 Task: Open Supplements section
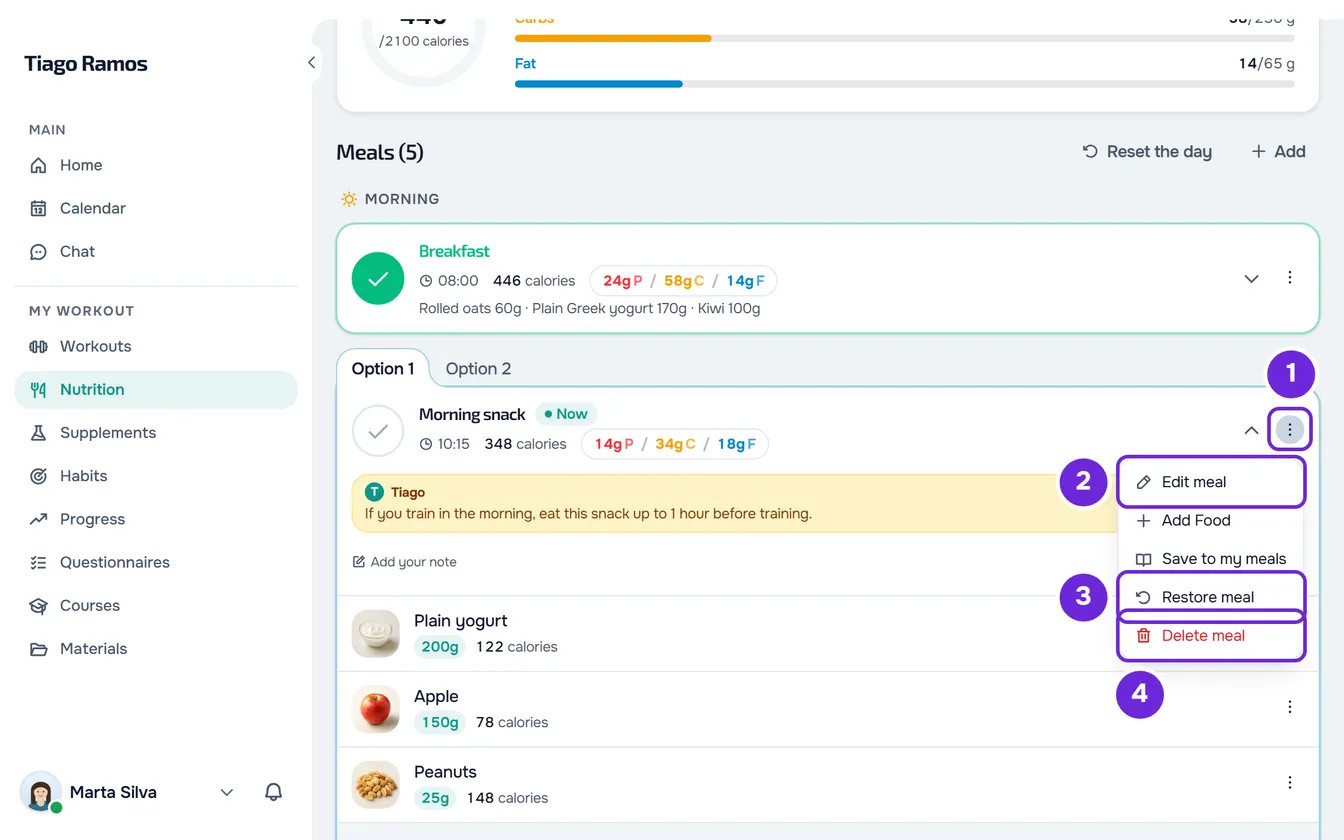[156, 432]
